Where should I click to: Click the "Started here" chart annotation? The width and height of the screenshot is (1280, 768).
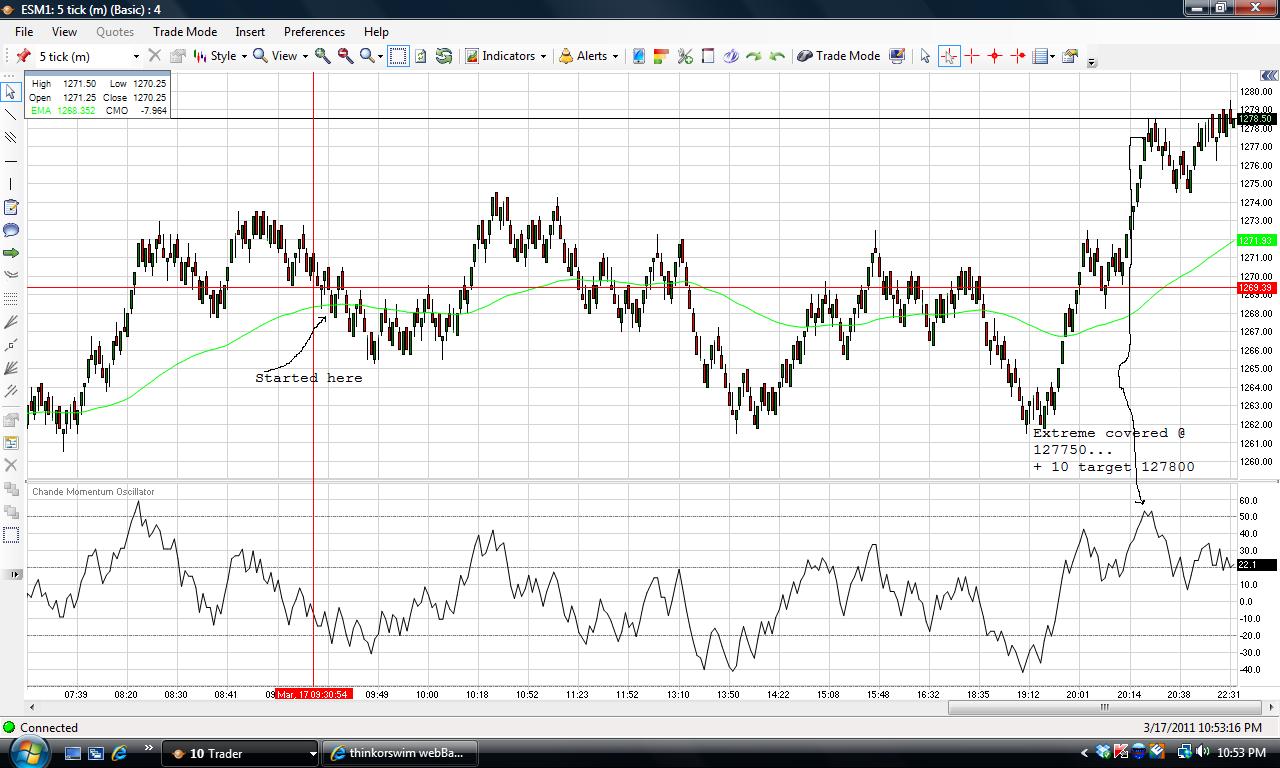309,378
